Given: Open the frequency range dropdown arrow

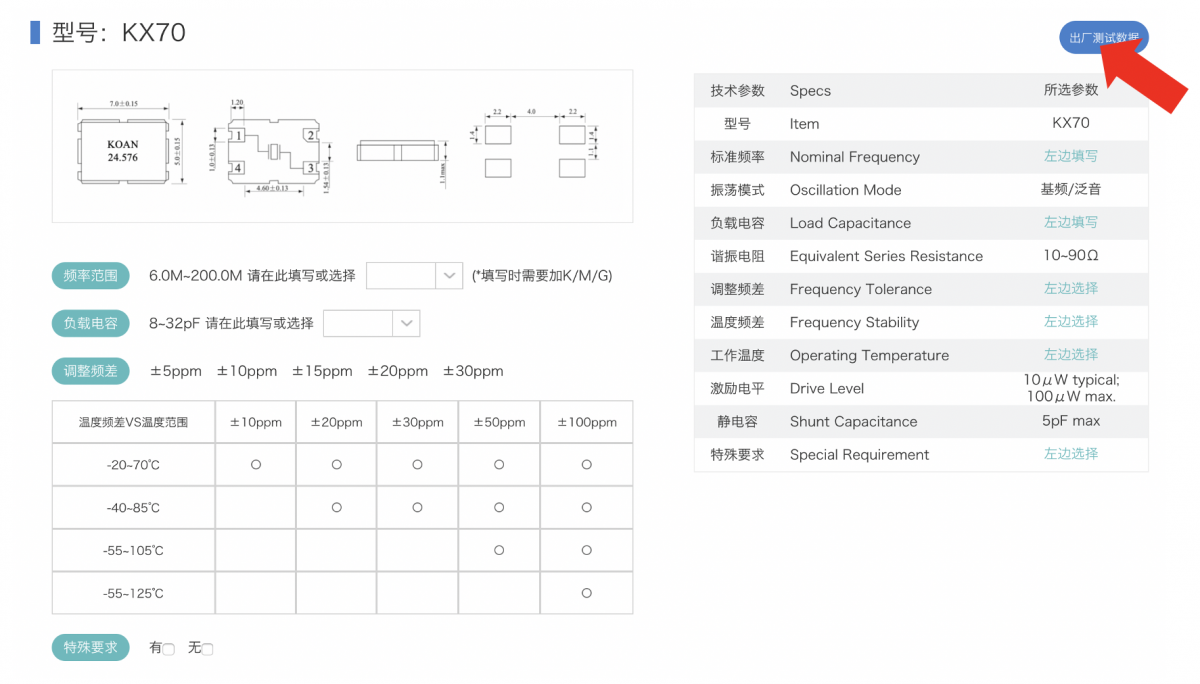Looking at the screenshot, I should [449, 276].
